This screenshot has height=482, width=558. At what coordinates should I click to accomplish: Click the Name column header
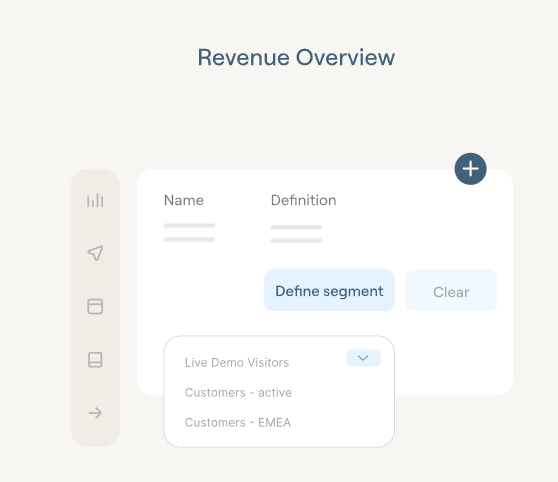coord(184,200)
